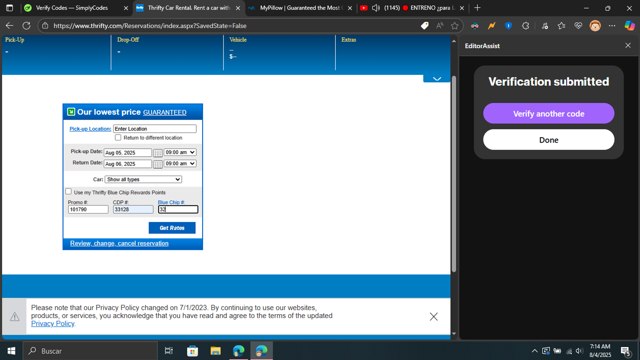Go back using browser back arrow

9,26
